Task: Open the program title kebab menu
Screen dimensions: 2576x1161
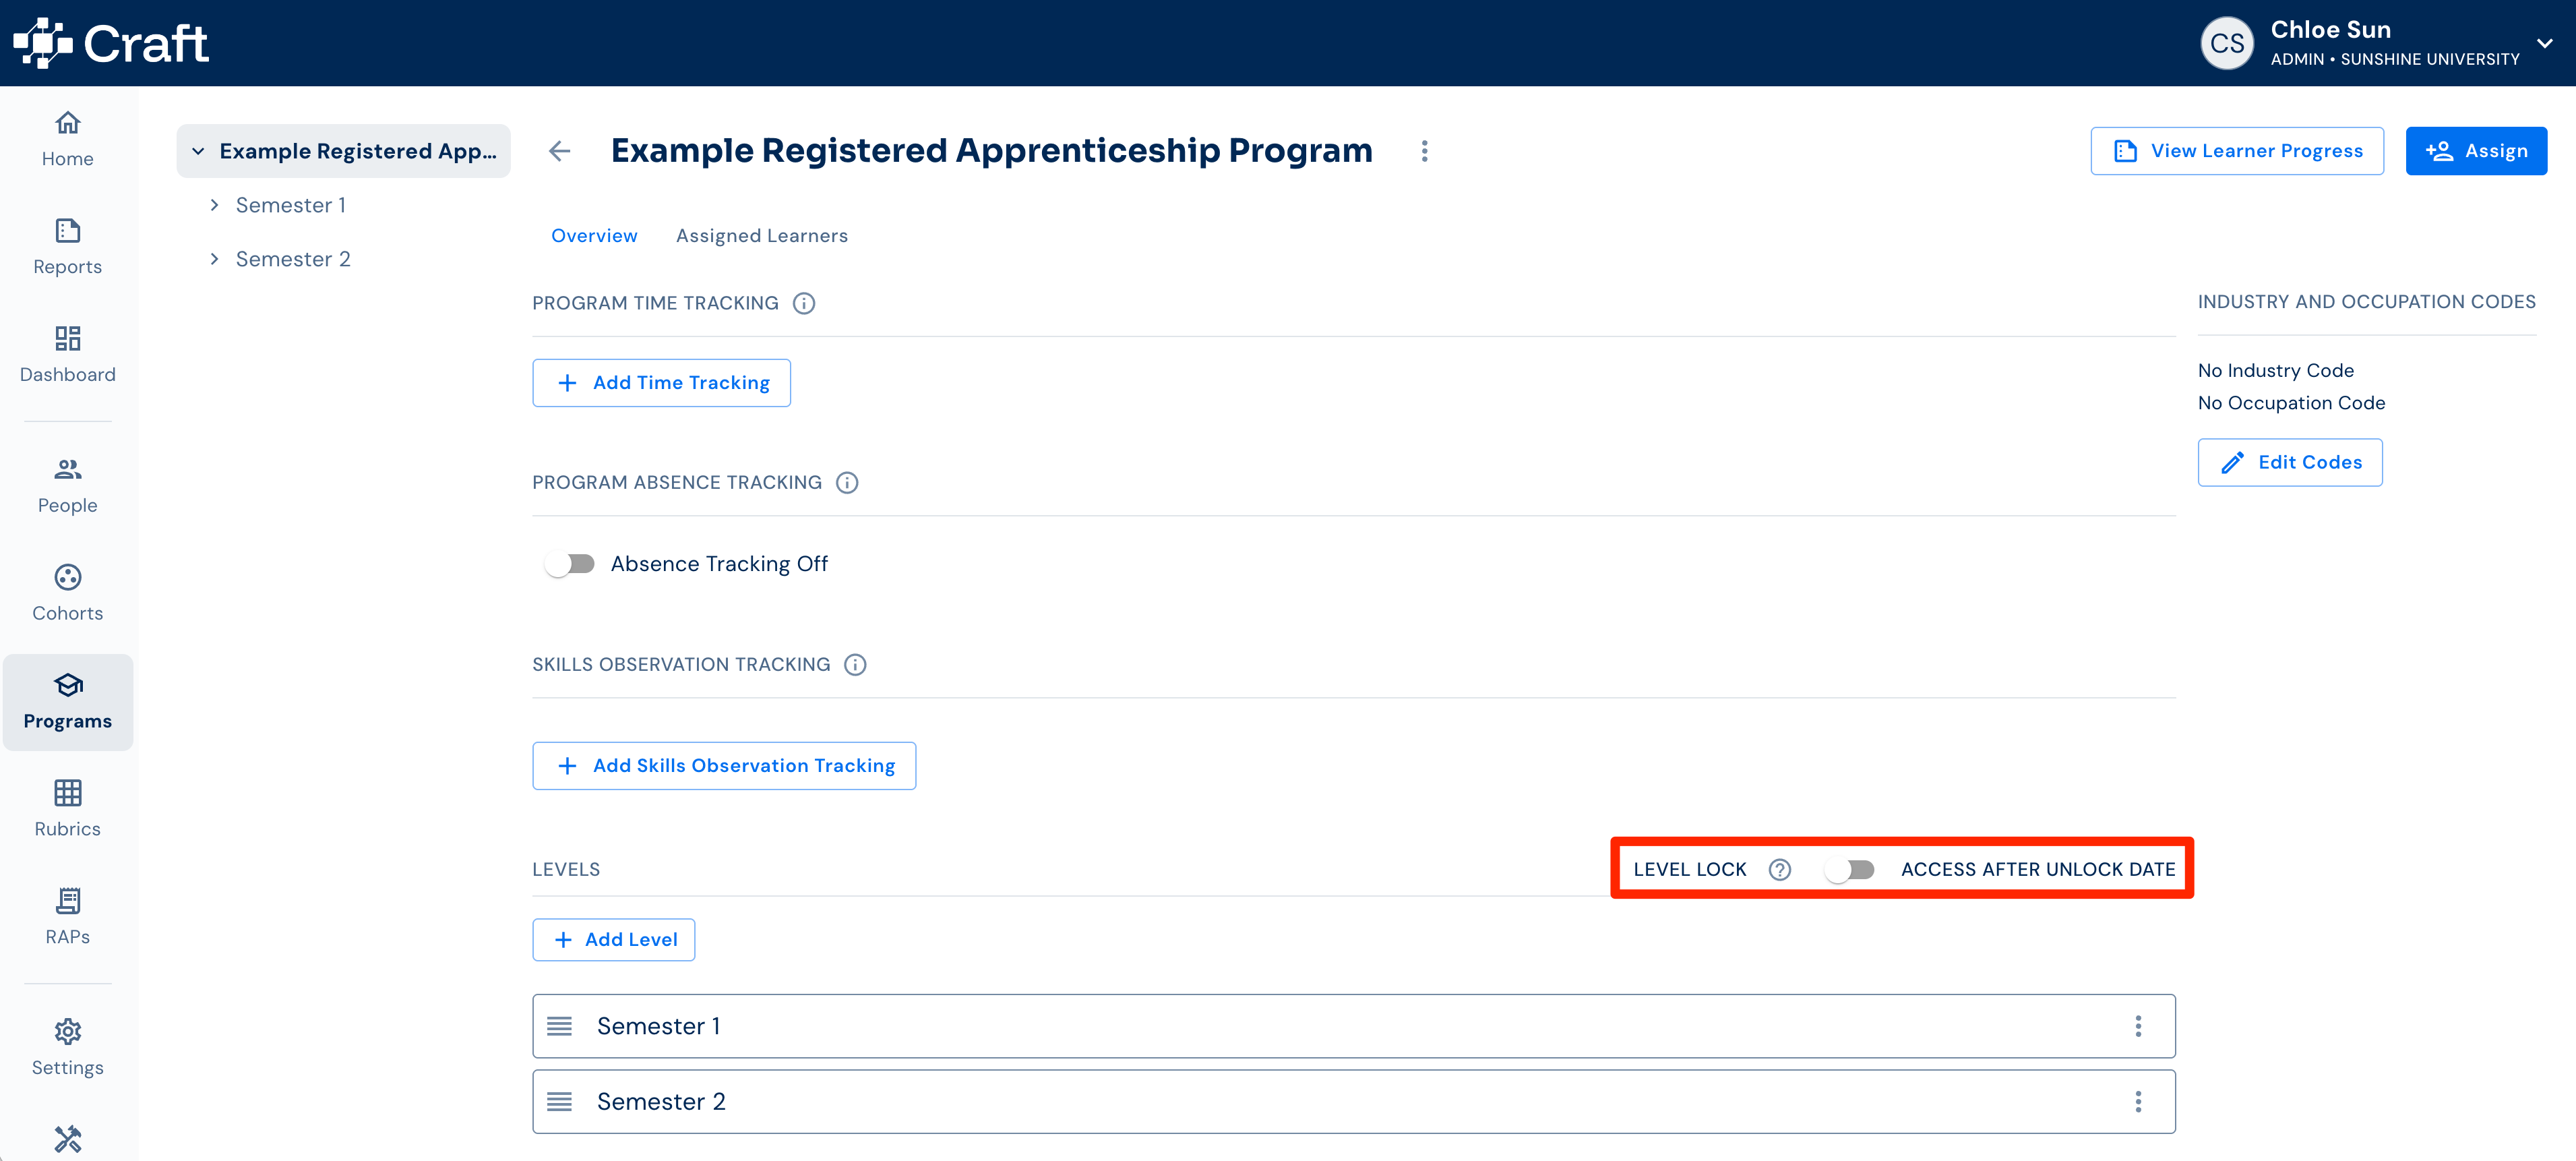Action: pos(1424,151)
